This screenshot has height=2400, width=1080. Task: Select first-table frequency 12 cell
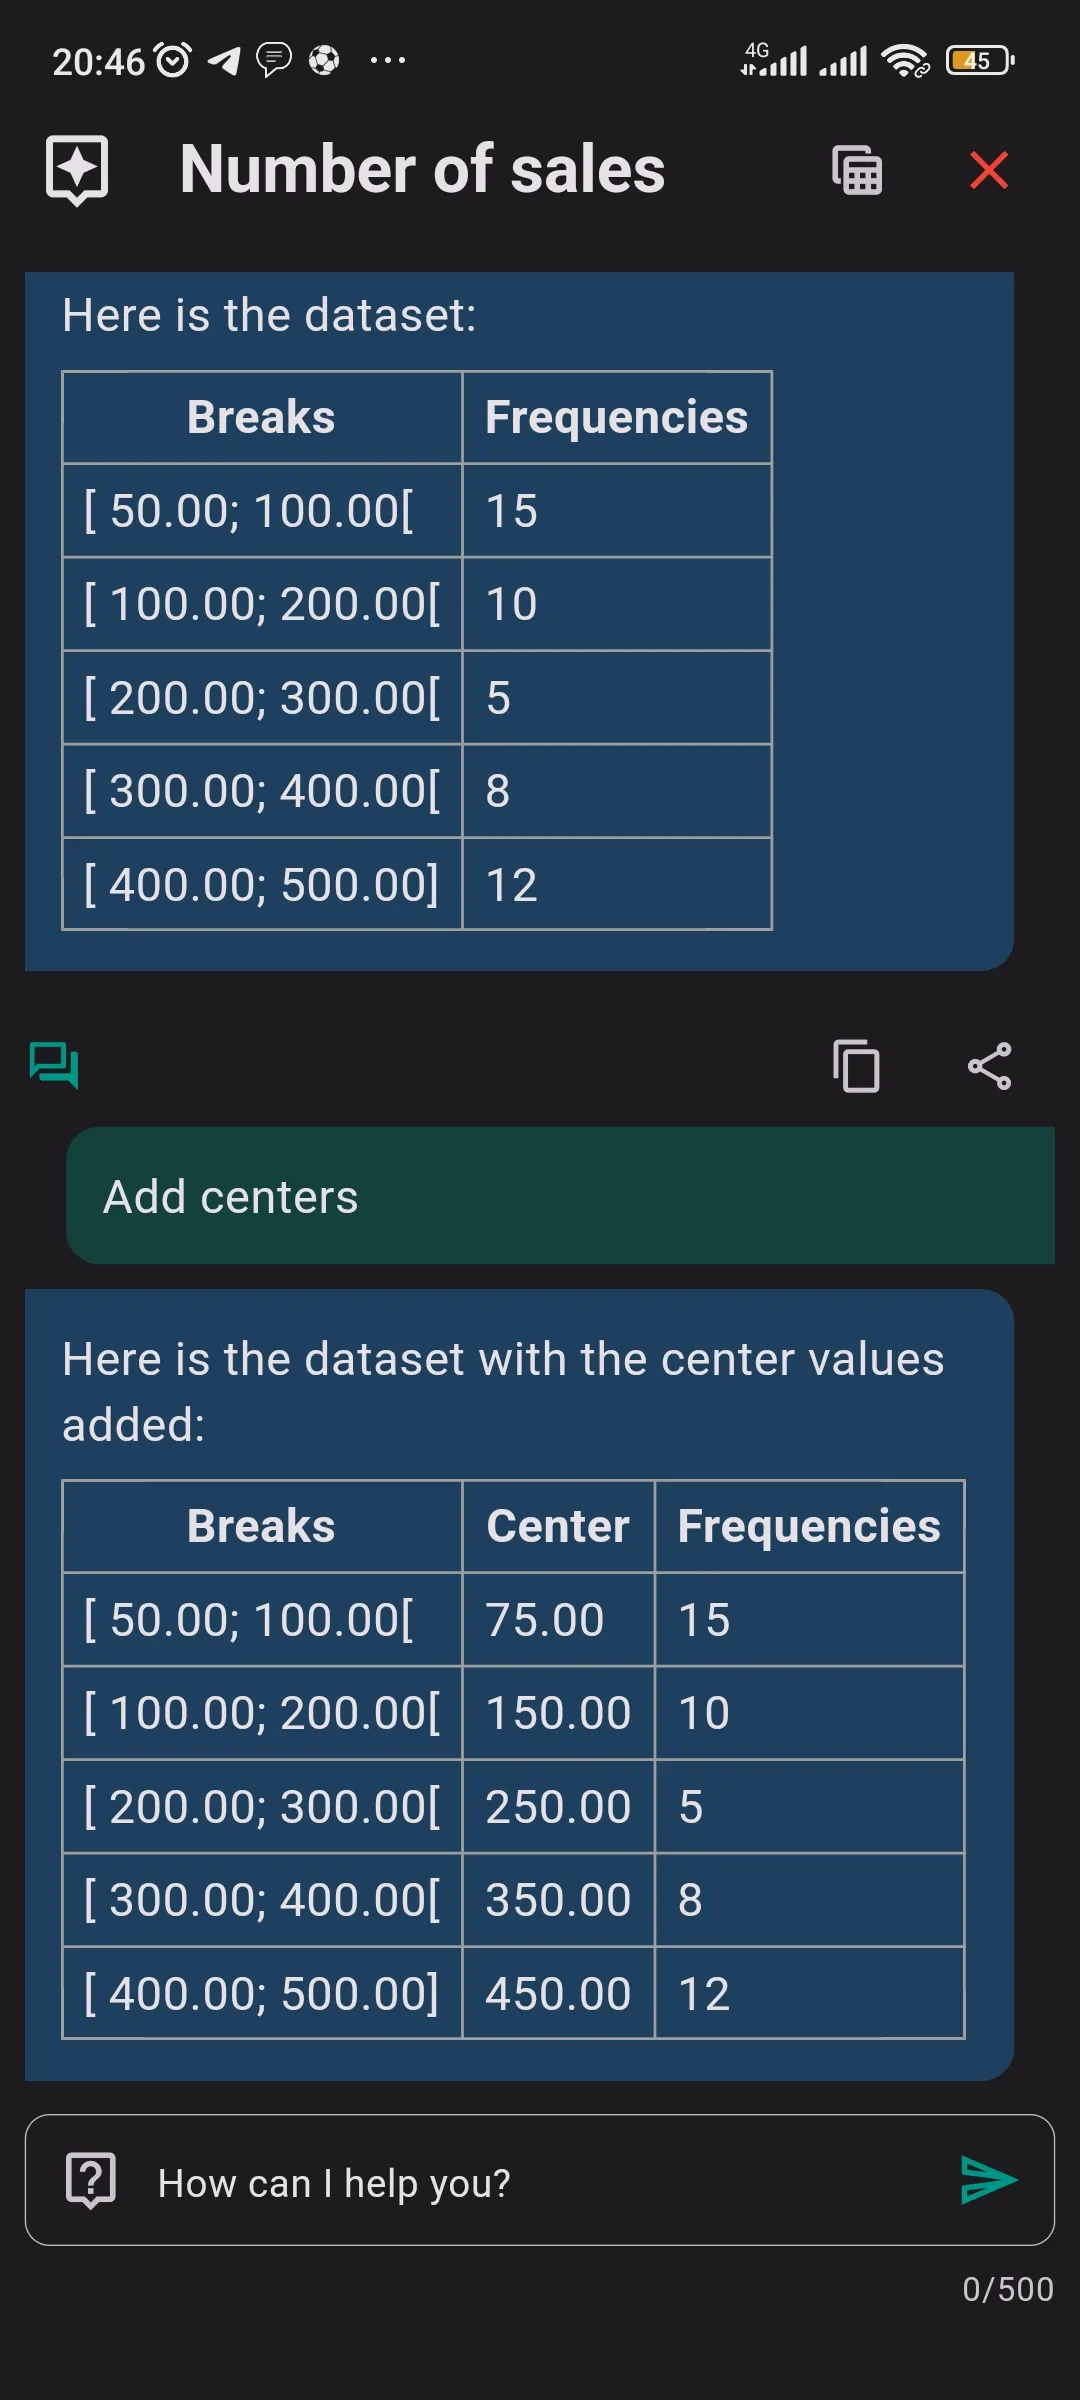(616, 884)
